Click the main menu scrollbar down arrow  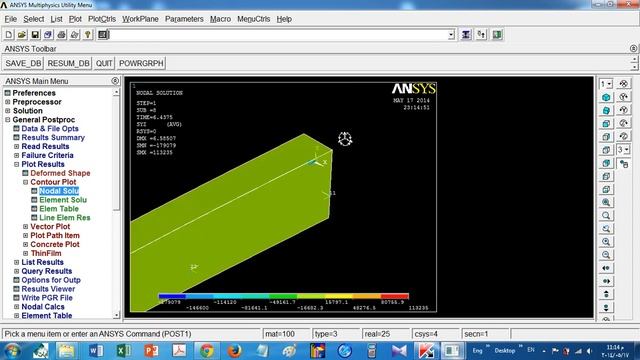click(x=117, y=315)
